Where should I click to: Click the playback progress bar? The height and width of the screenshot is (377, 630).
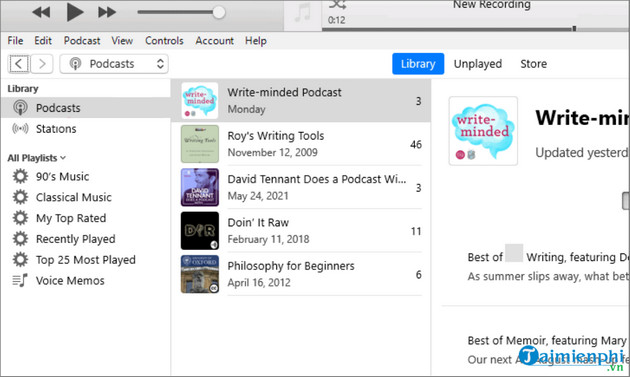click(476, 29)
